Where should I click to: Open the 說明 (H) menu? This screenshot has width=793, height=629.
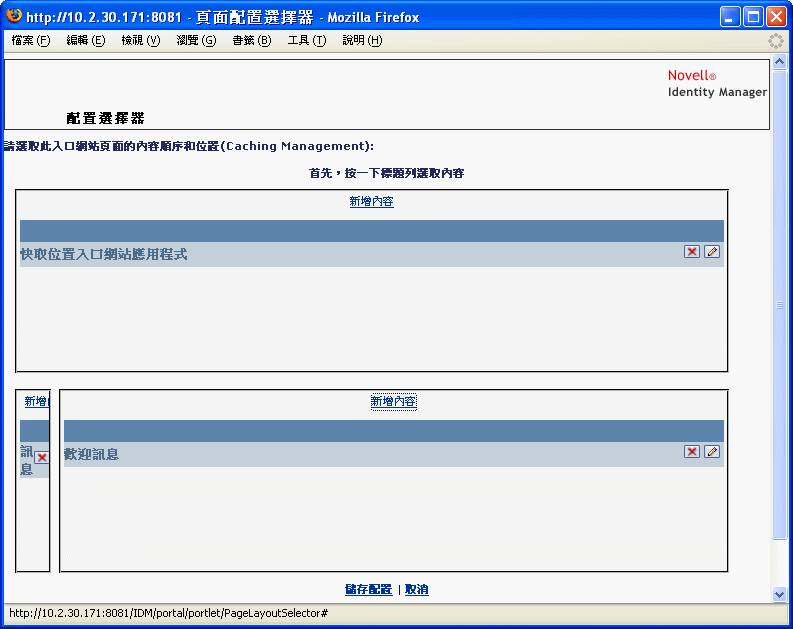(362, 40)
